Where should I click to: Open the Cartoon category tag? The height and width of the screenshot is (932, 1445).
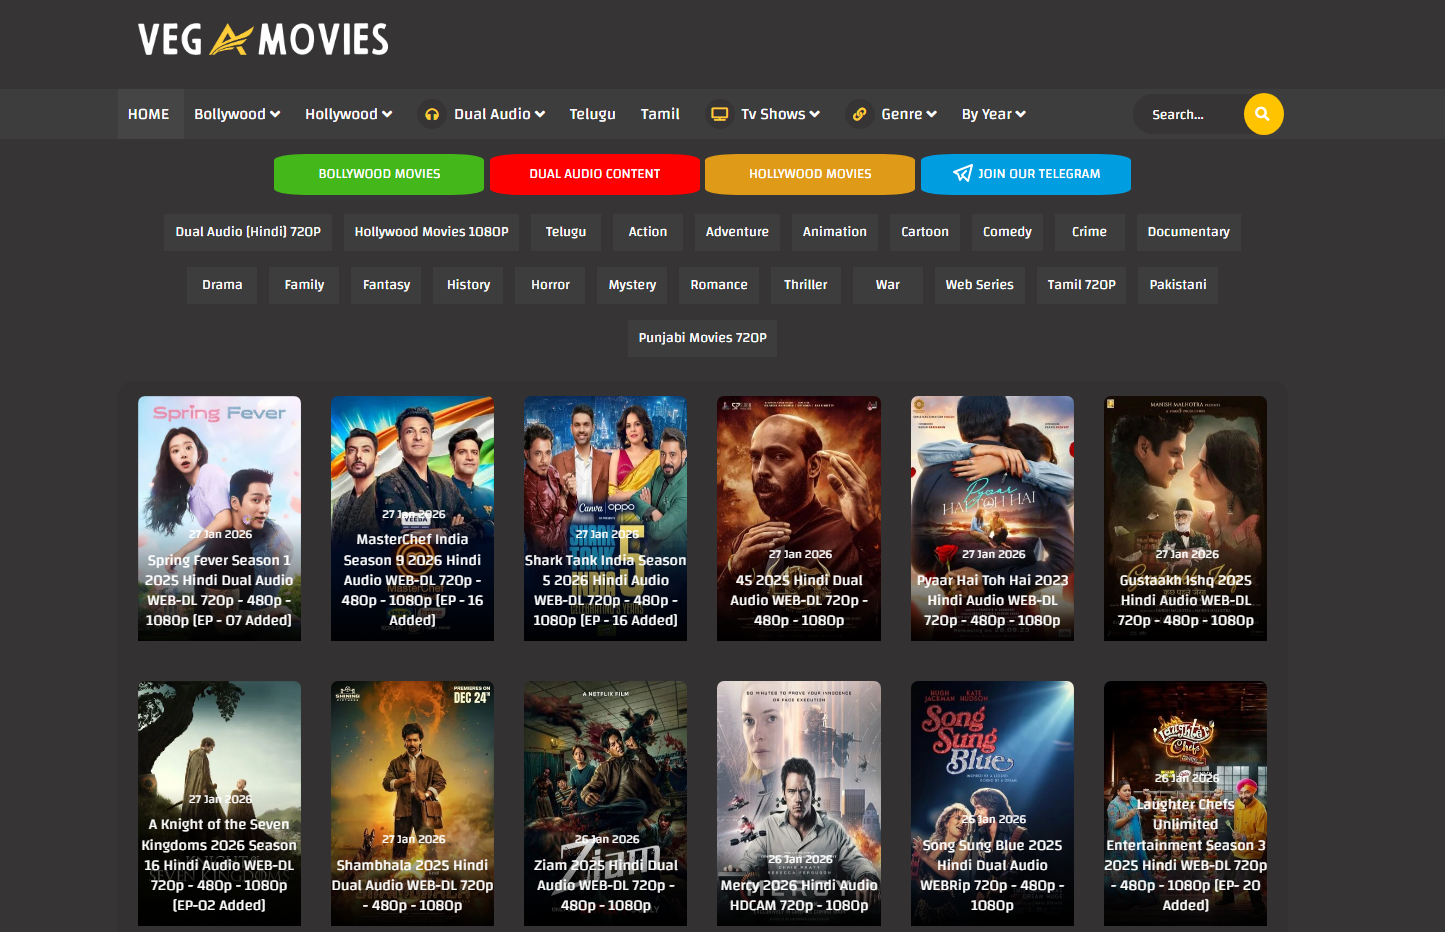tap(925, 232)
